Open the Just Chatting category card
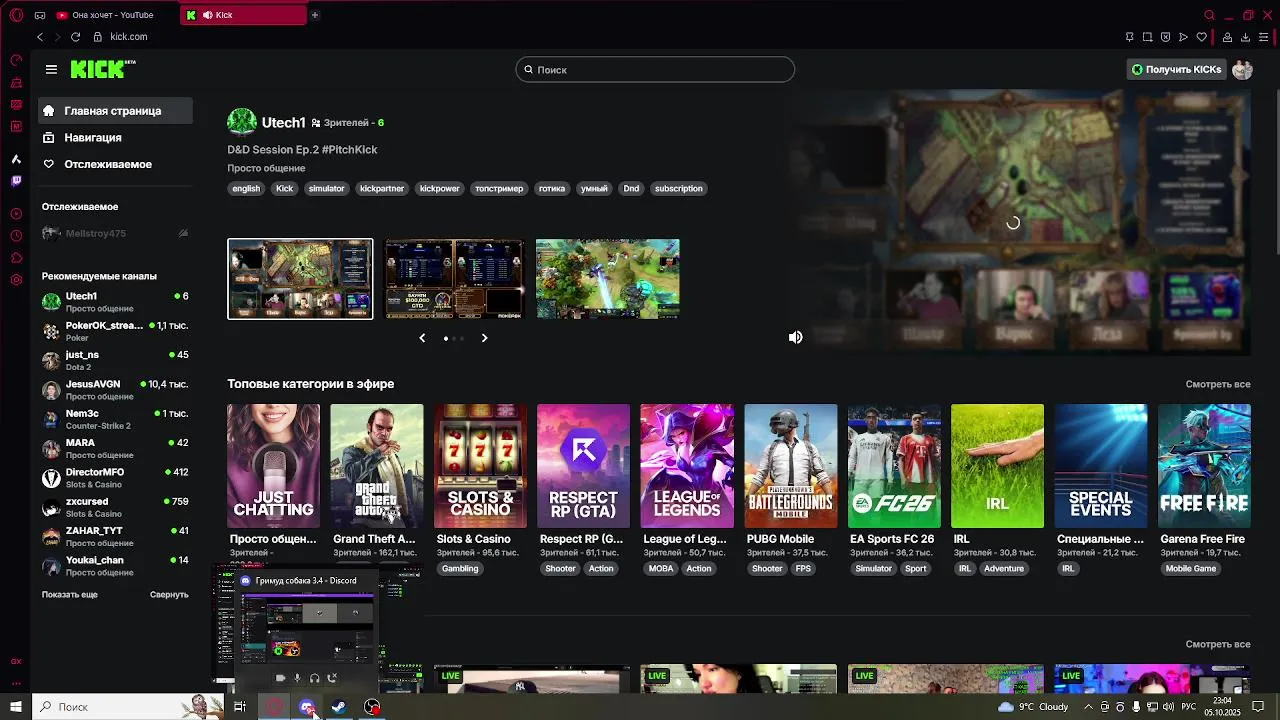 273,466
